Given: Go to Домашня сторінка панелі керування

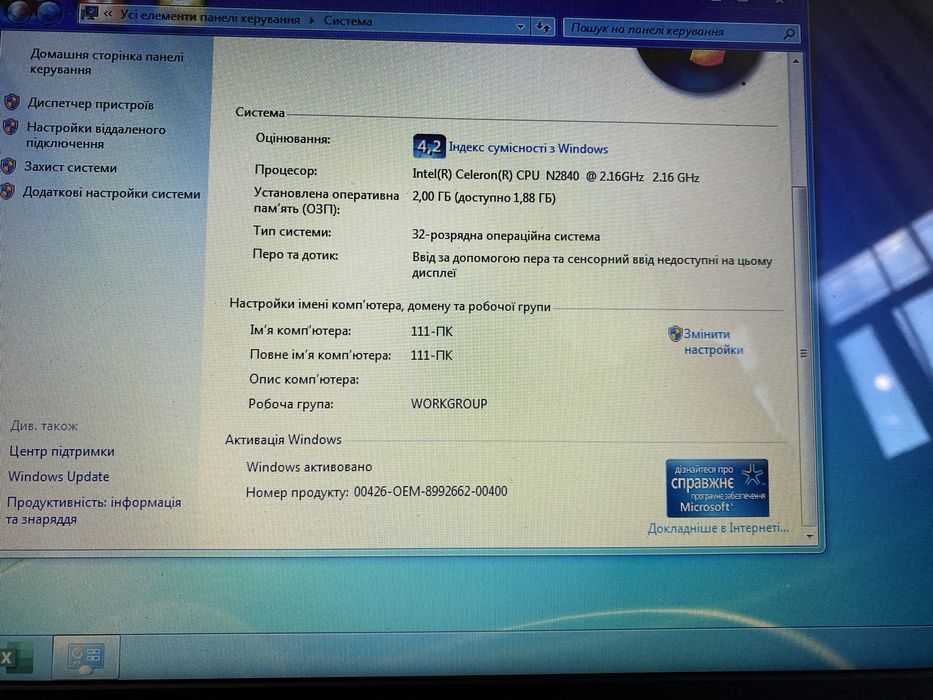Looking at the screenshot, I should tap(107, 62).
